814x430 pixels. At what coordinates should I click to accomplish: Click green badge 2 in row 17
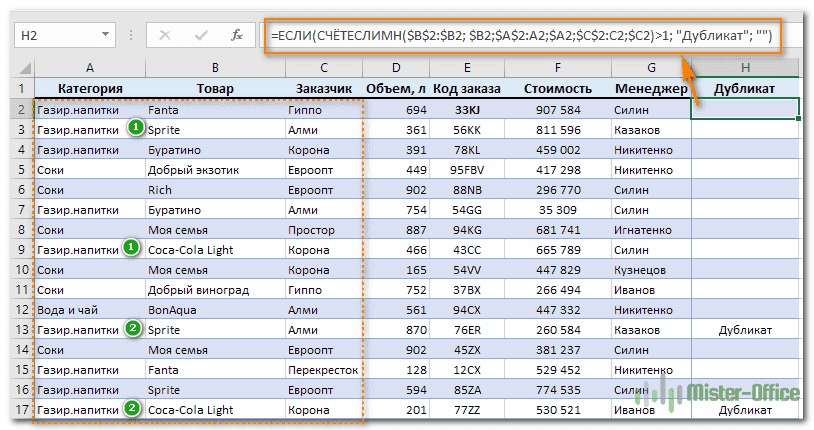pos(133,408)
